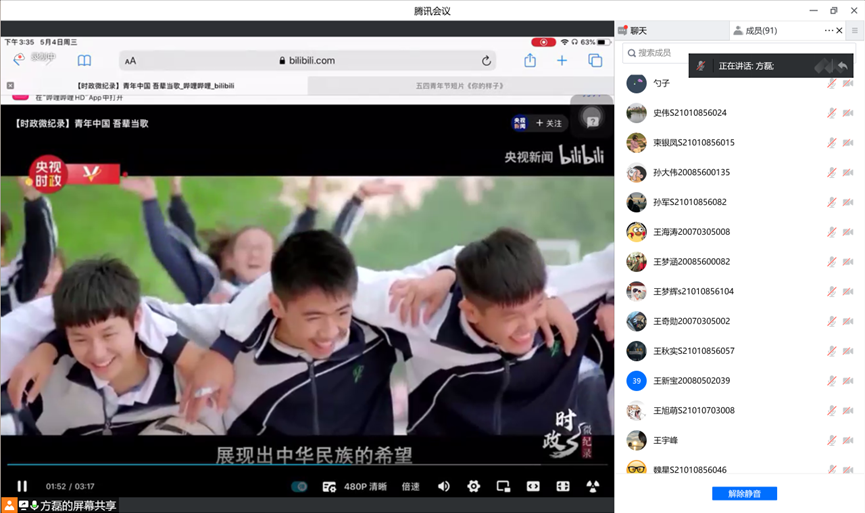Image resolution: width=865 pixels, height=513 pixels.
Task: Click the reply arrow icon in speaking bar
Action: click(x=842, y=66)
